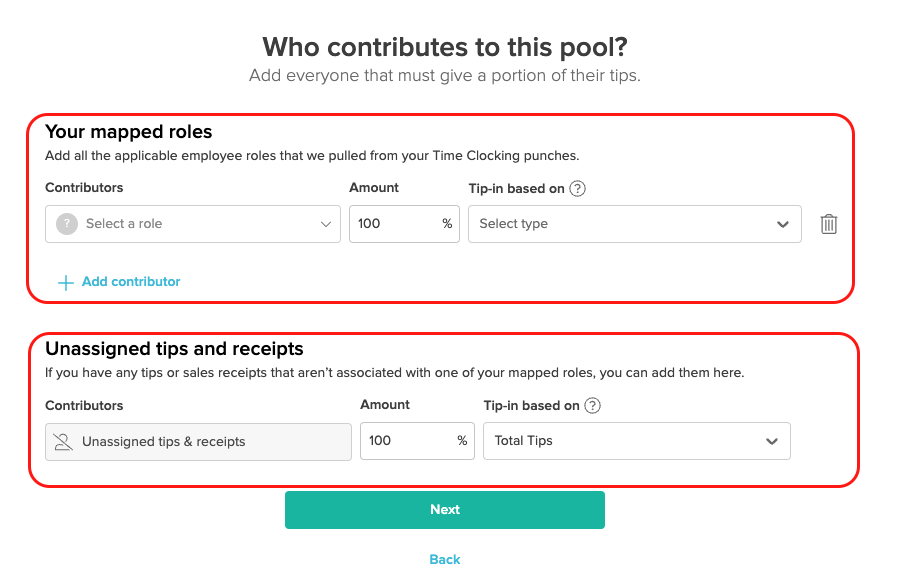Click the percent sign in mapped roles amount

pyautogui.click(x=447, y=224)
